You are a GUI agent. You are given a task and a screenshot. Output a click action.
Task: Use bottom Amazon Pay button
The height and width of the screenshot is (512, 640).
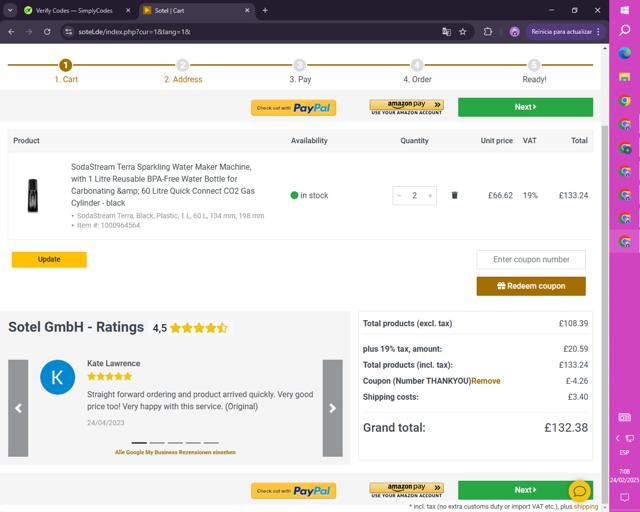[407, 490]
